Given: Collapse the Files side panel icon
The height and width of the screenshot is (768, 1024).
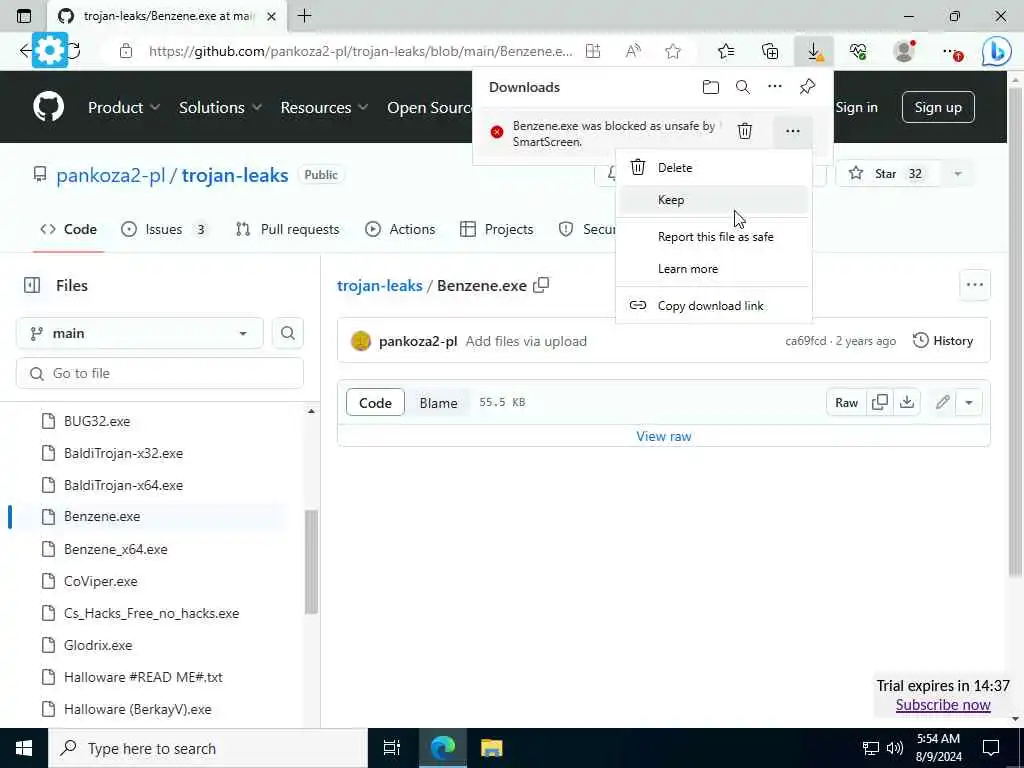Looking at the screenshot, I should tap(31, 285).
